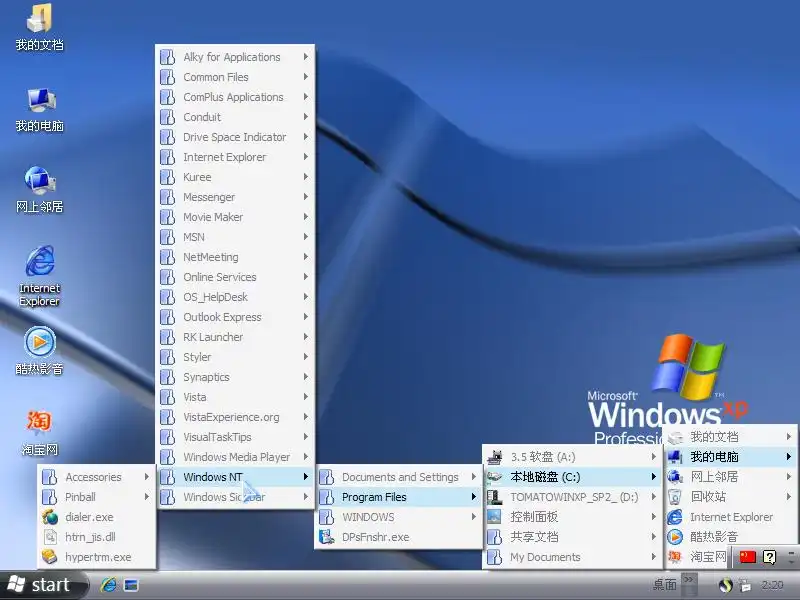The height and width of the screenshot is (600, 800).
Task: Click the MSN folder icon
Action: click(168, 237)
